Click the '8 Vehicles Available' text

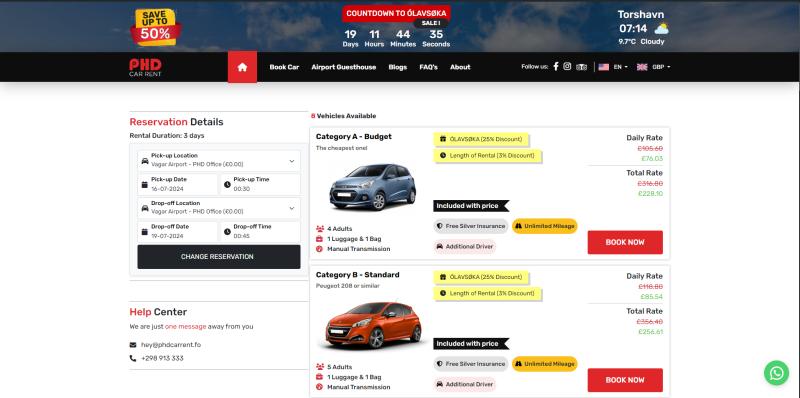tap(343, 116)
